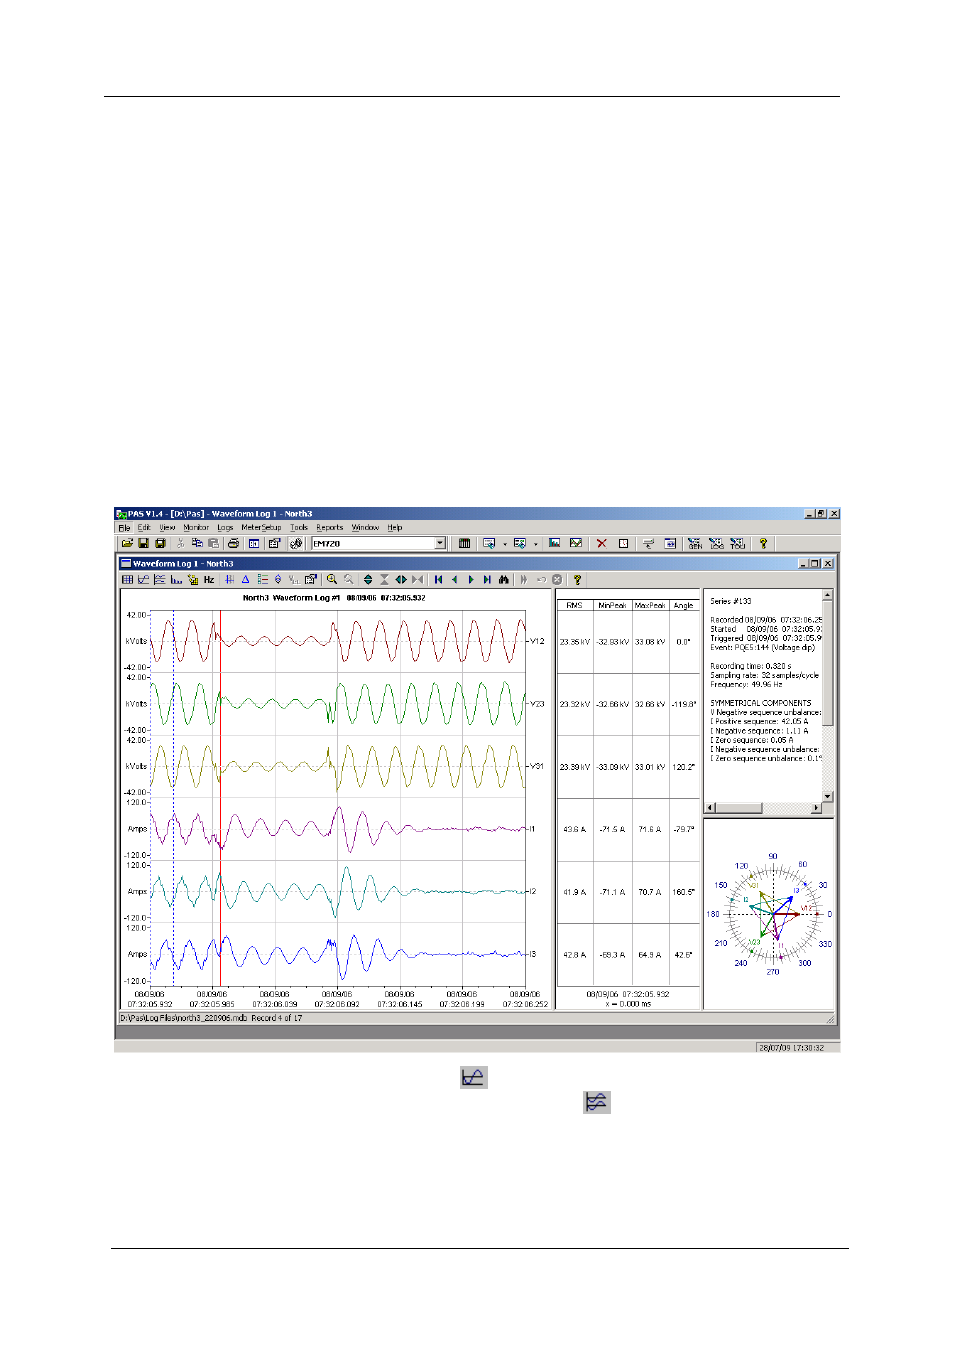The image size is (954, 1350).
Task: Open the View menu
Action: tap(167, 527)
